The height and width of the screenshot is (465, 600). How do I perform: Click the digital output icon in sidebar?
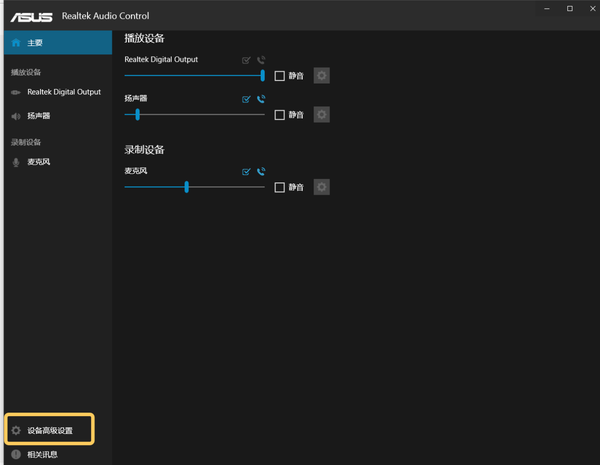(x=16, y=92)
